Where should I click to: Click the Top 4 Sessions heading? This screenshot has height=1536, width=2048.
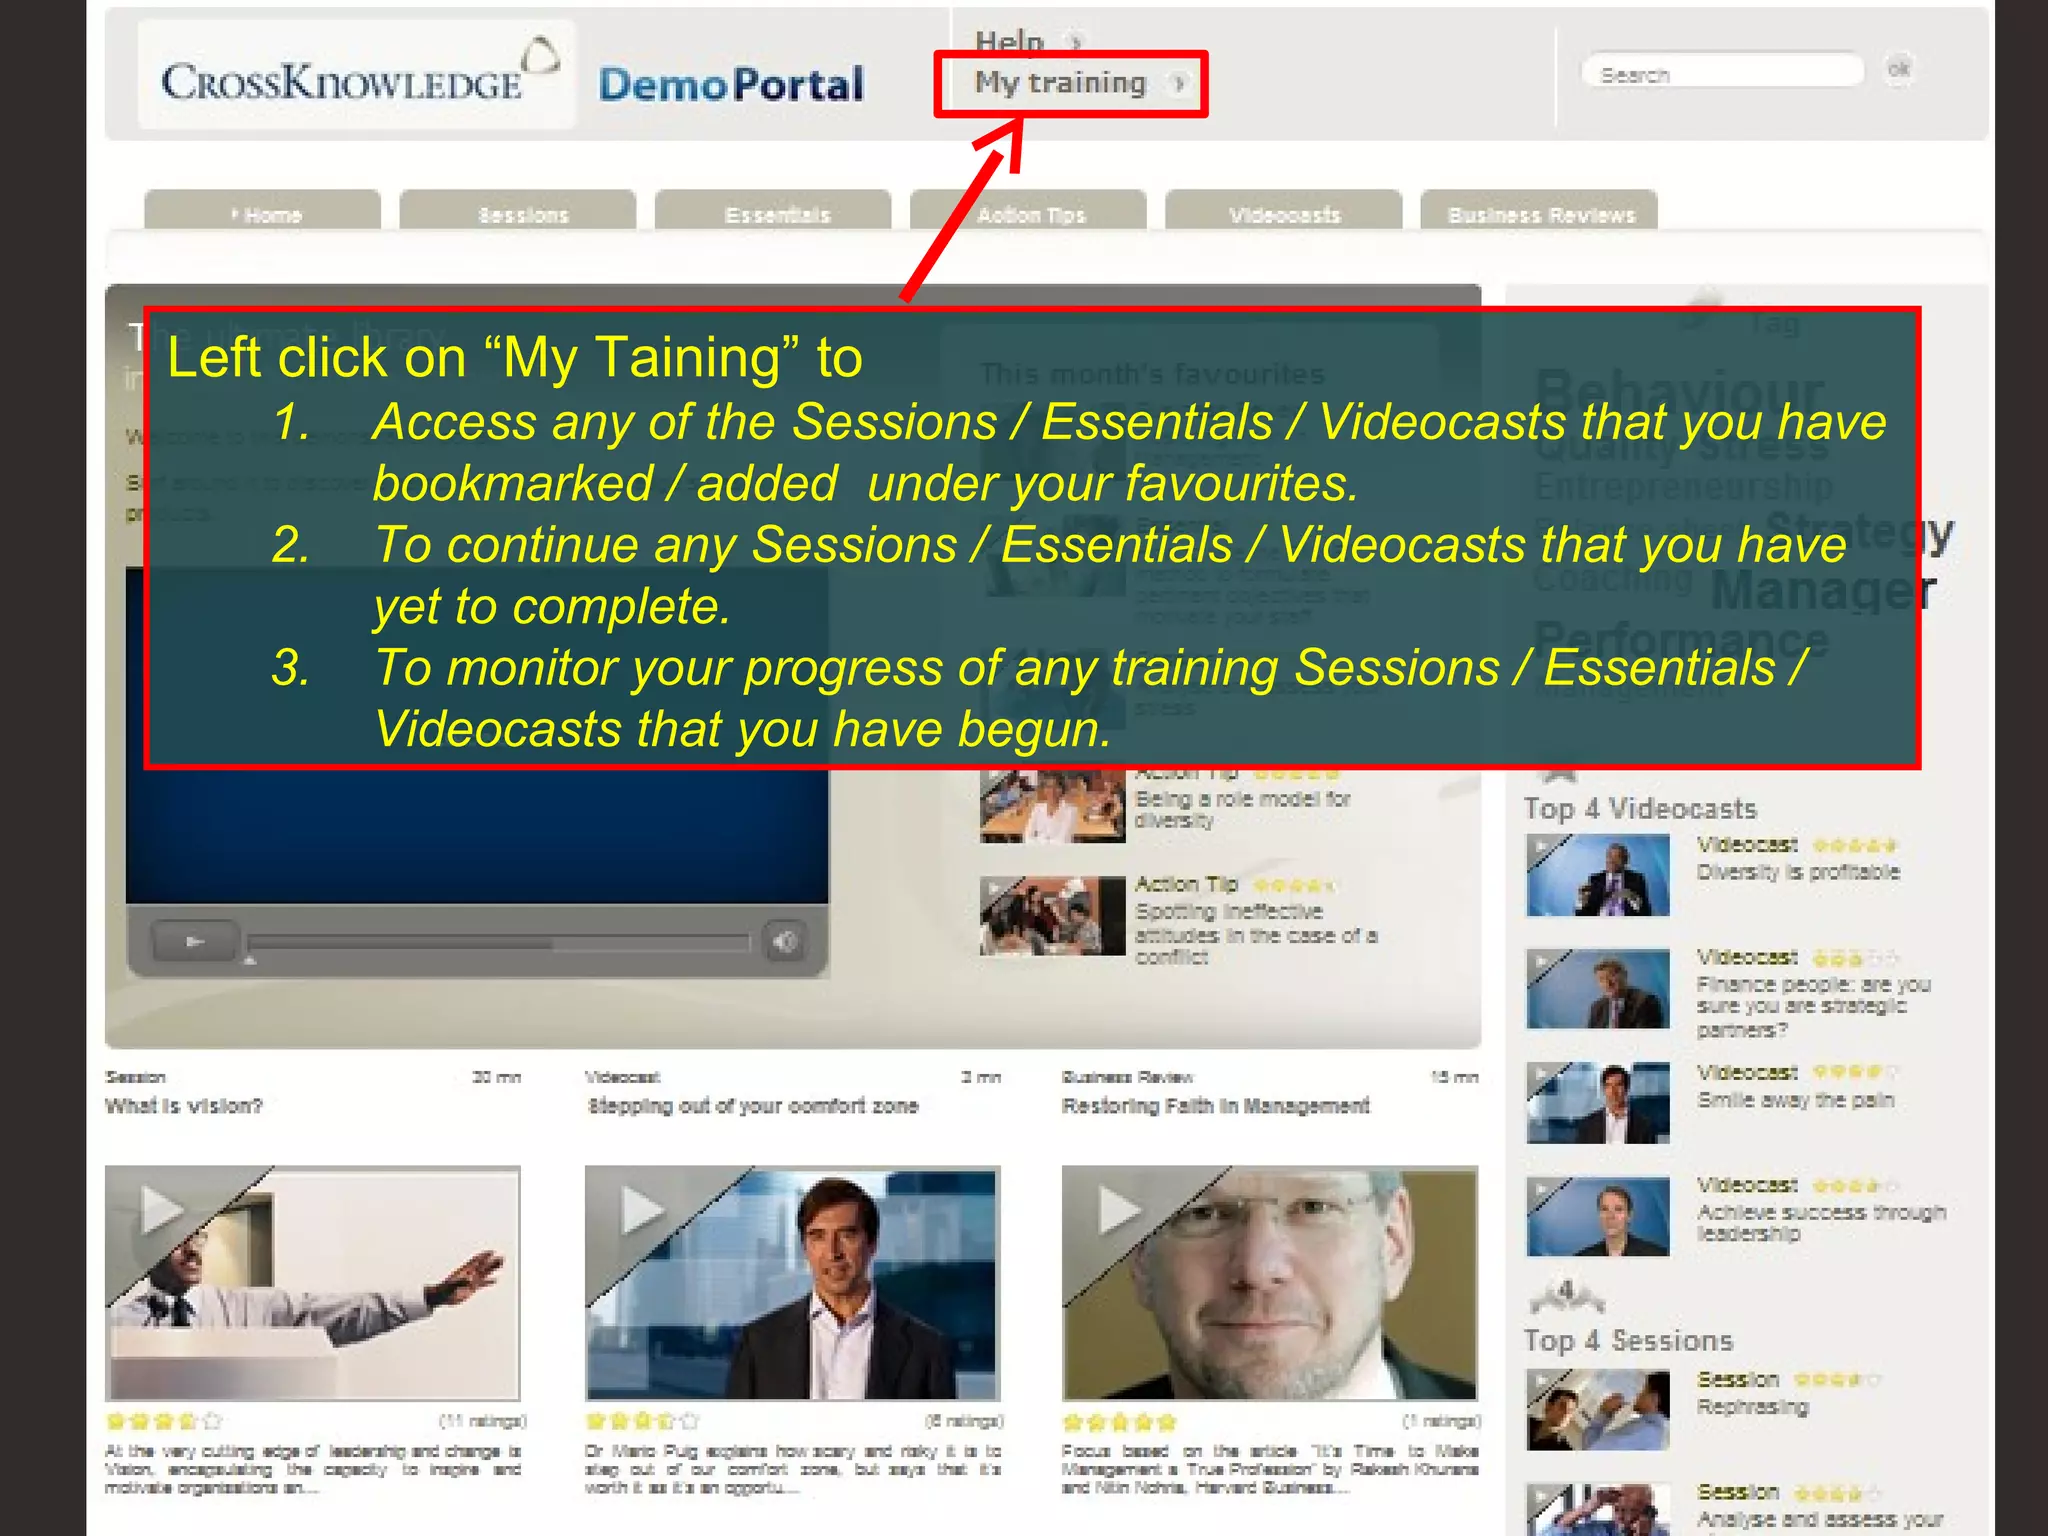1628,1341
